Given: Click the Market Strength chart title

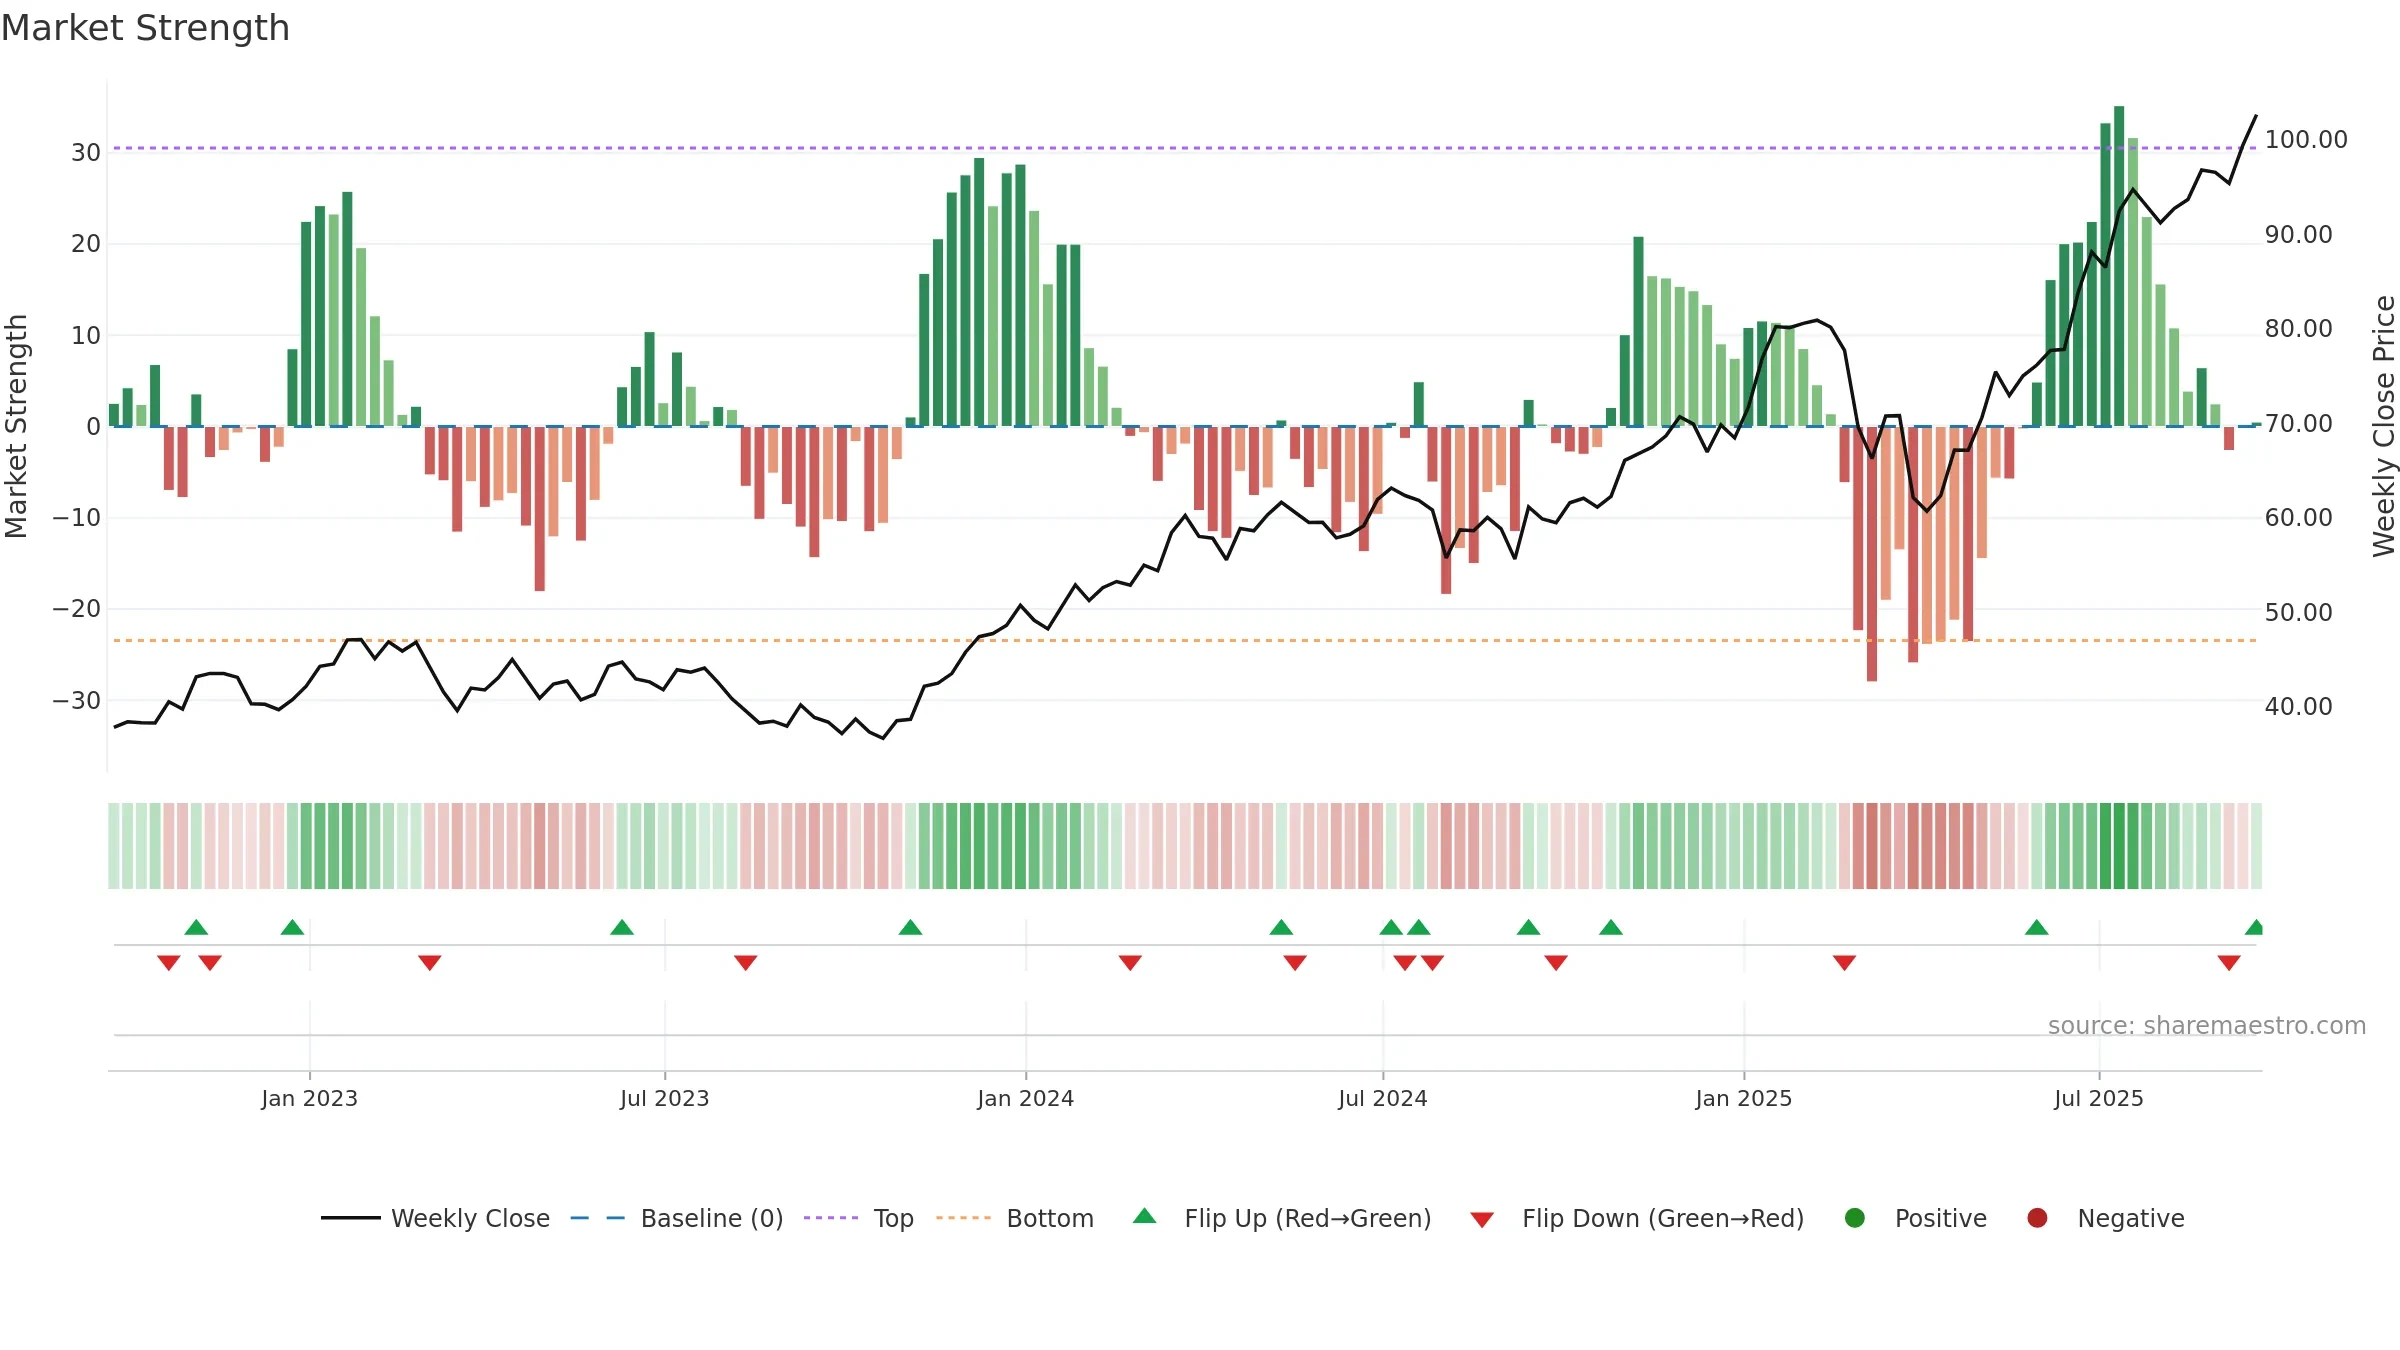Looking at the screenshot, I should (145, 27).
